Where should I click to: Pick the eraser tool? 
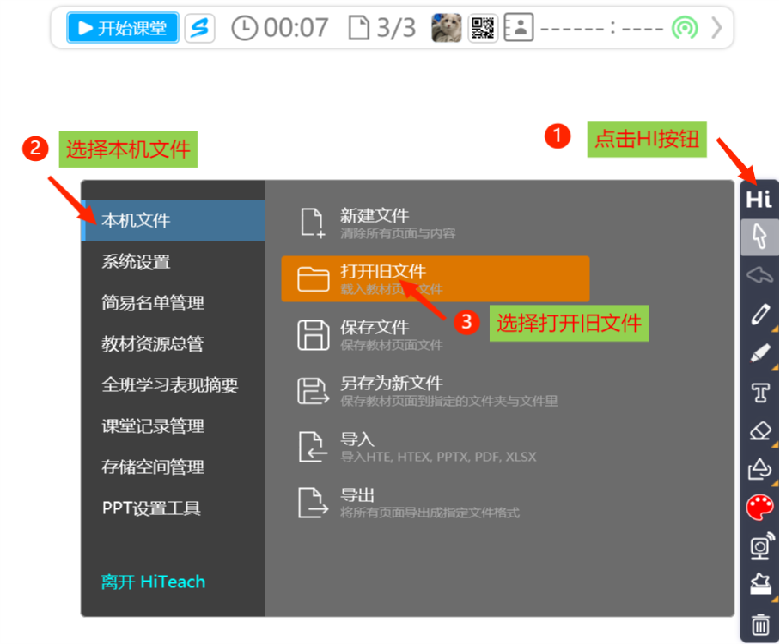(759, 430)
